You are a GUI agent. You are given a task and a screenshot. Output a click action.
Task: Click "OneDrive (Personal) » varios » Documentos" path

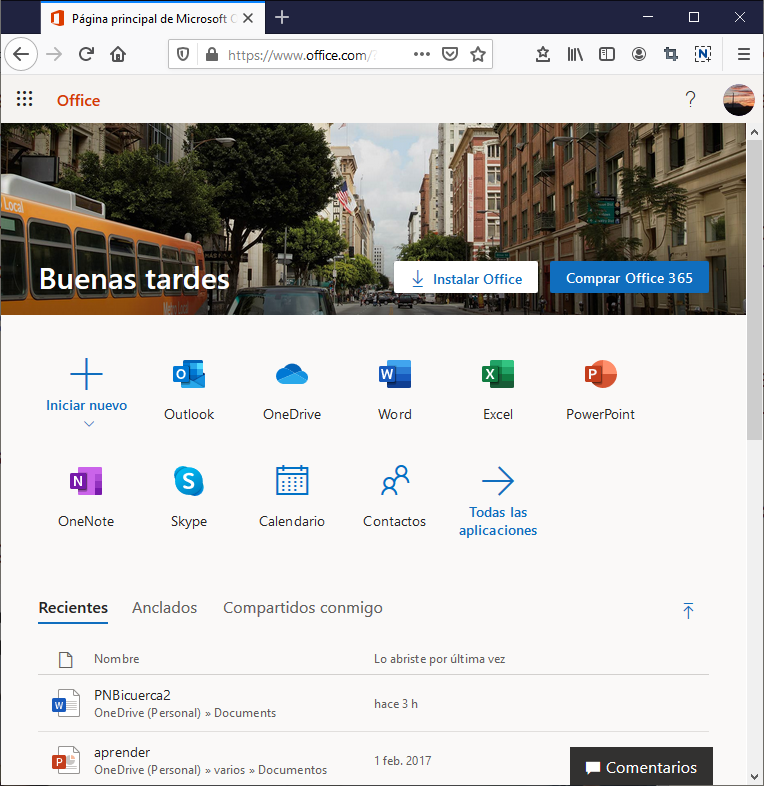211,769
